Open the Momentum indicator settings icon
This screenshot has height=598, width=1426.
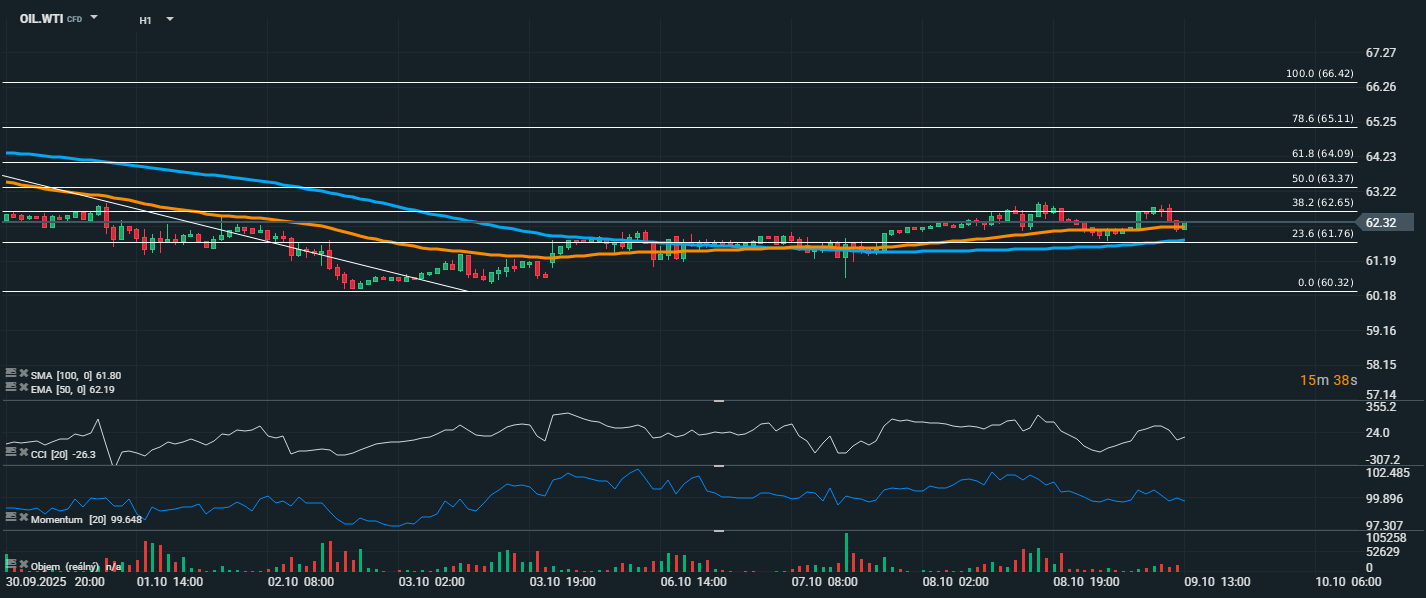[x=11, y=517]
